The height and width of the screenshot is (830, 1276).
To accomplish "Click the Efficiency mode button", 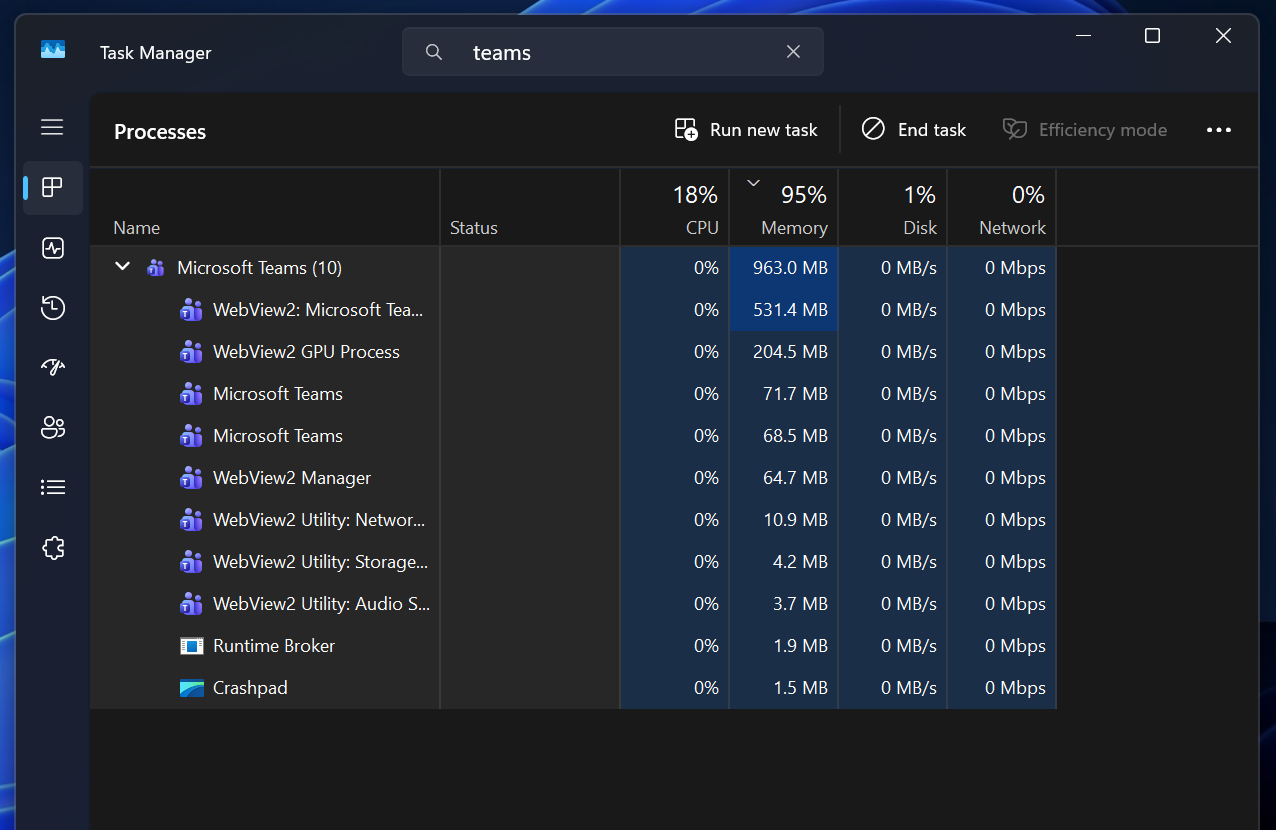I will [1085, 130].
